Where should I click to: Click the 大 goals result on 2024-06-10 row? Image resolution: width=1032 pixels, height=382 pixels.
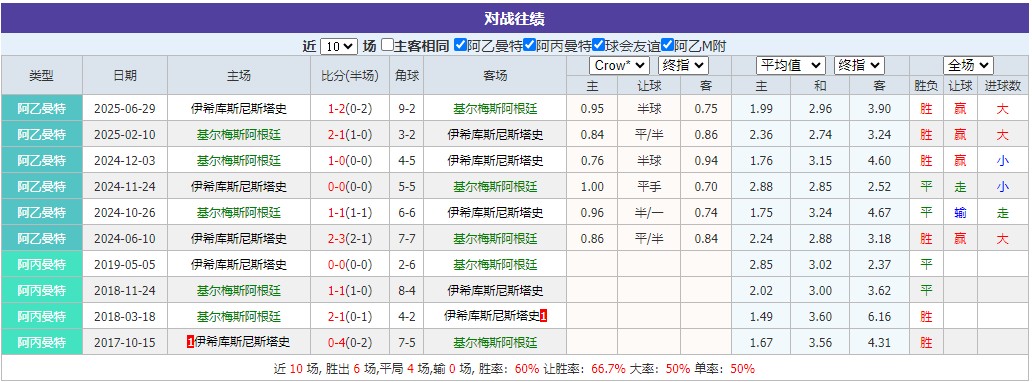click(1002, 238)
